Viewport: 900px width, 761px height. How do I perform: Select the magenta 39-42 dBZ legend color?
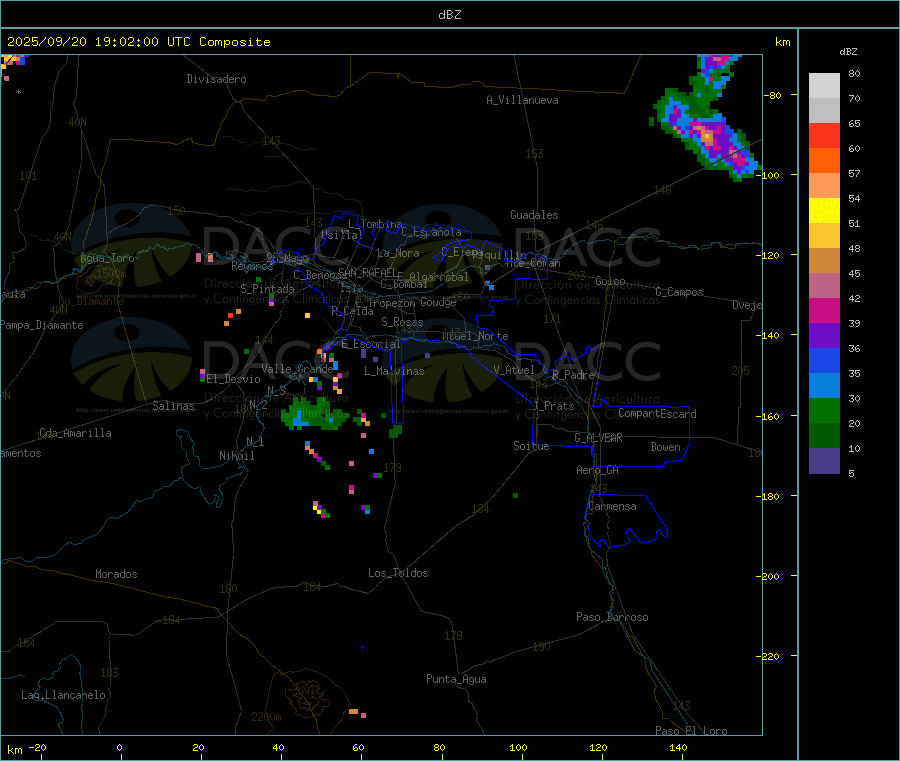(x=824, y=310)
